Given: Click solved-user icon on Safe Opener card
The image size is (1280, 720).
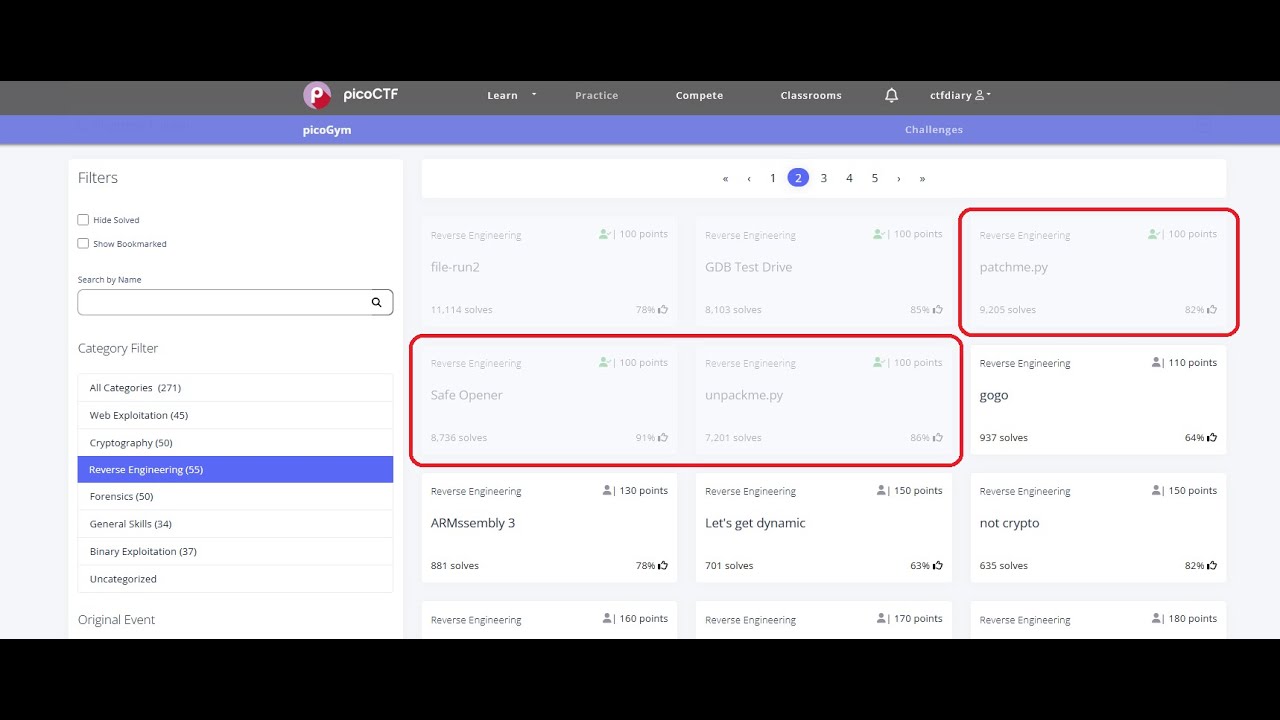Looking at the screenshot, I should 605,362.
